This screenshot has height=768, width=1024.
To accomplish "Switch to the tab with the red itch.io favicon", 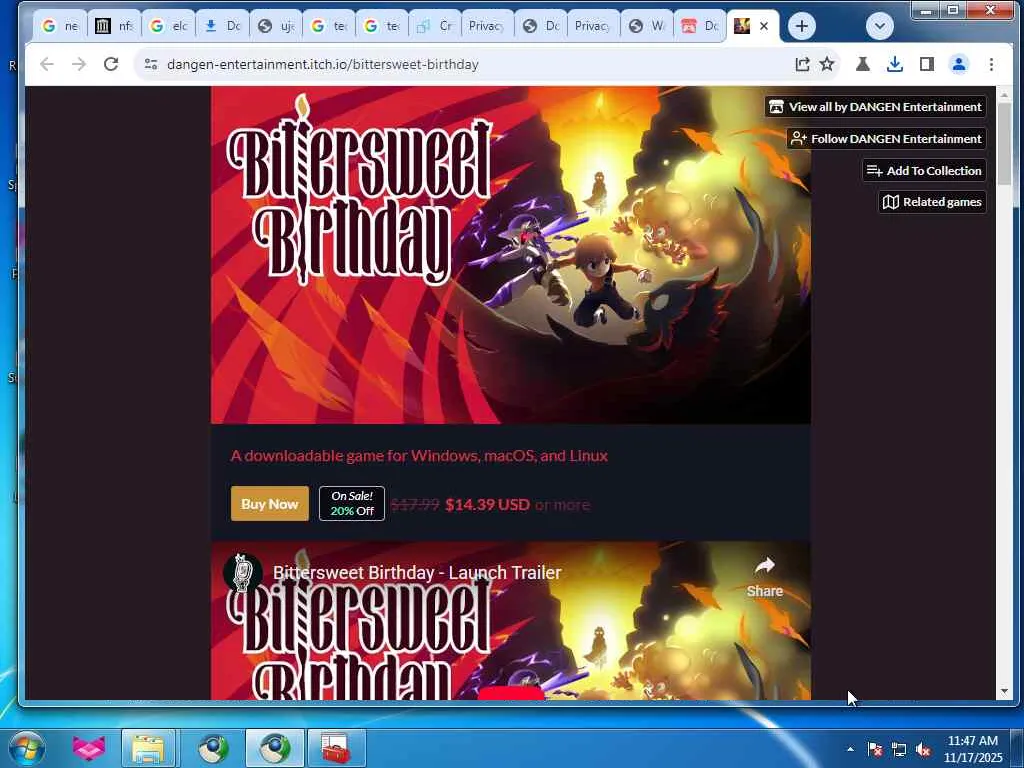I will [700, 26].
